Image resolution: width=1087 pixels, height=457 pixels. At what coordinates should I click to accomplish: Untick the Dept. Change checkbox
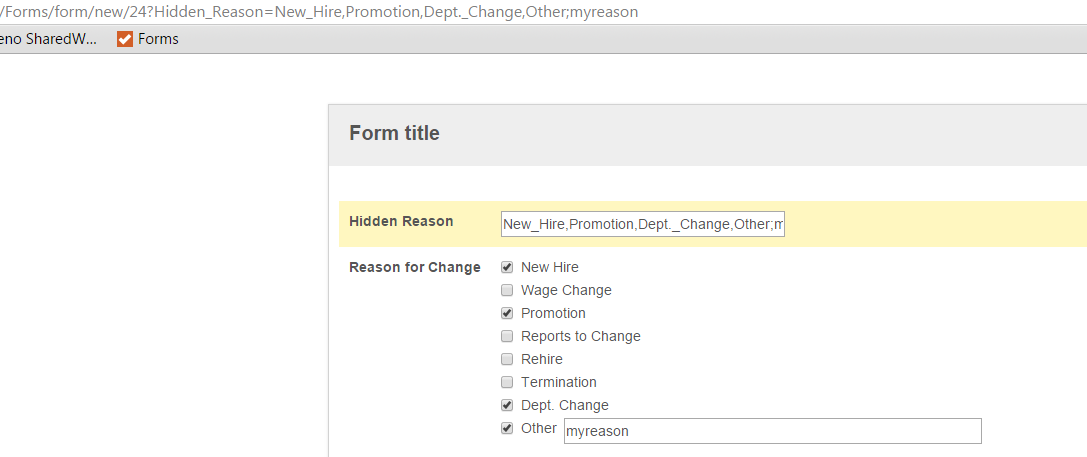[507, 405]
